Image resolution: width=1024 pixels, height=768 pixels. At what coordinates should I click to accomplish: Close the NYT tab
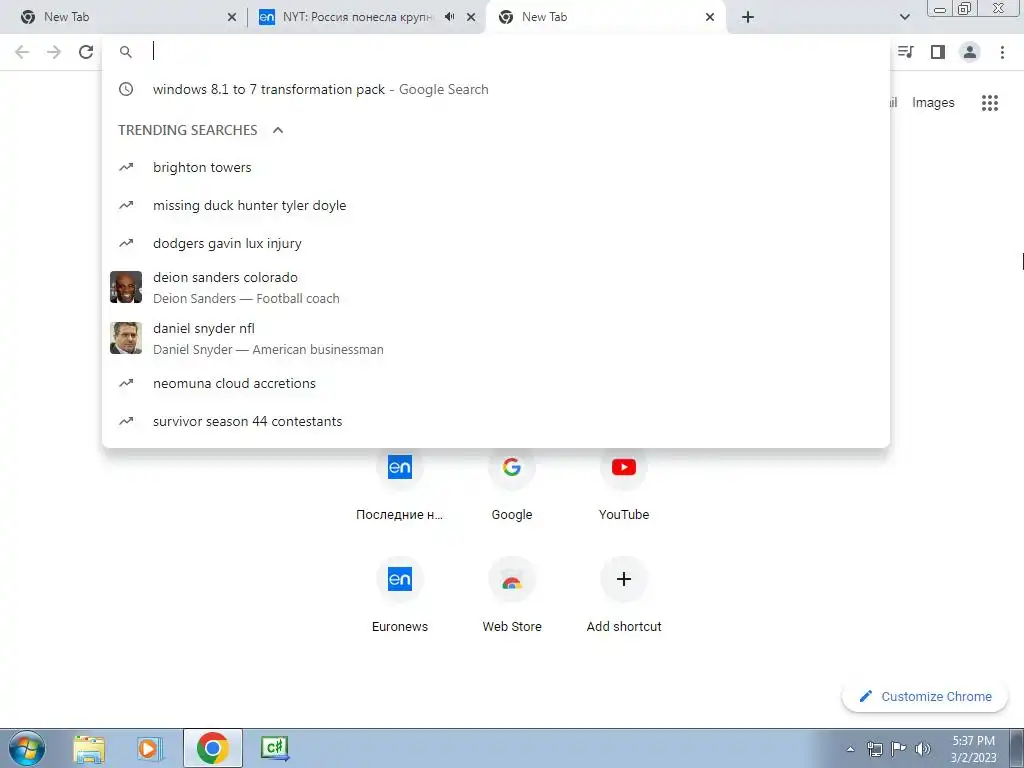pos(471,17)
